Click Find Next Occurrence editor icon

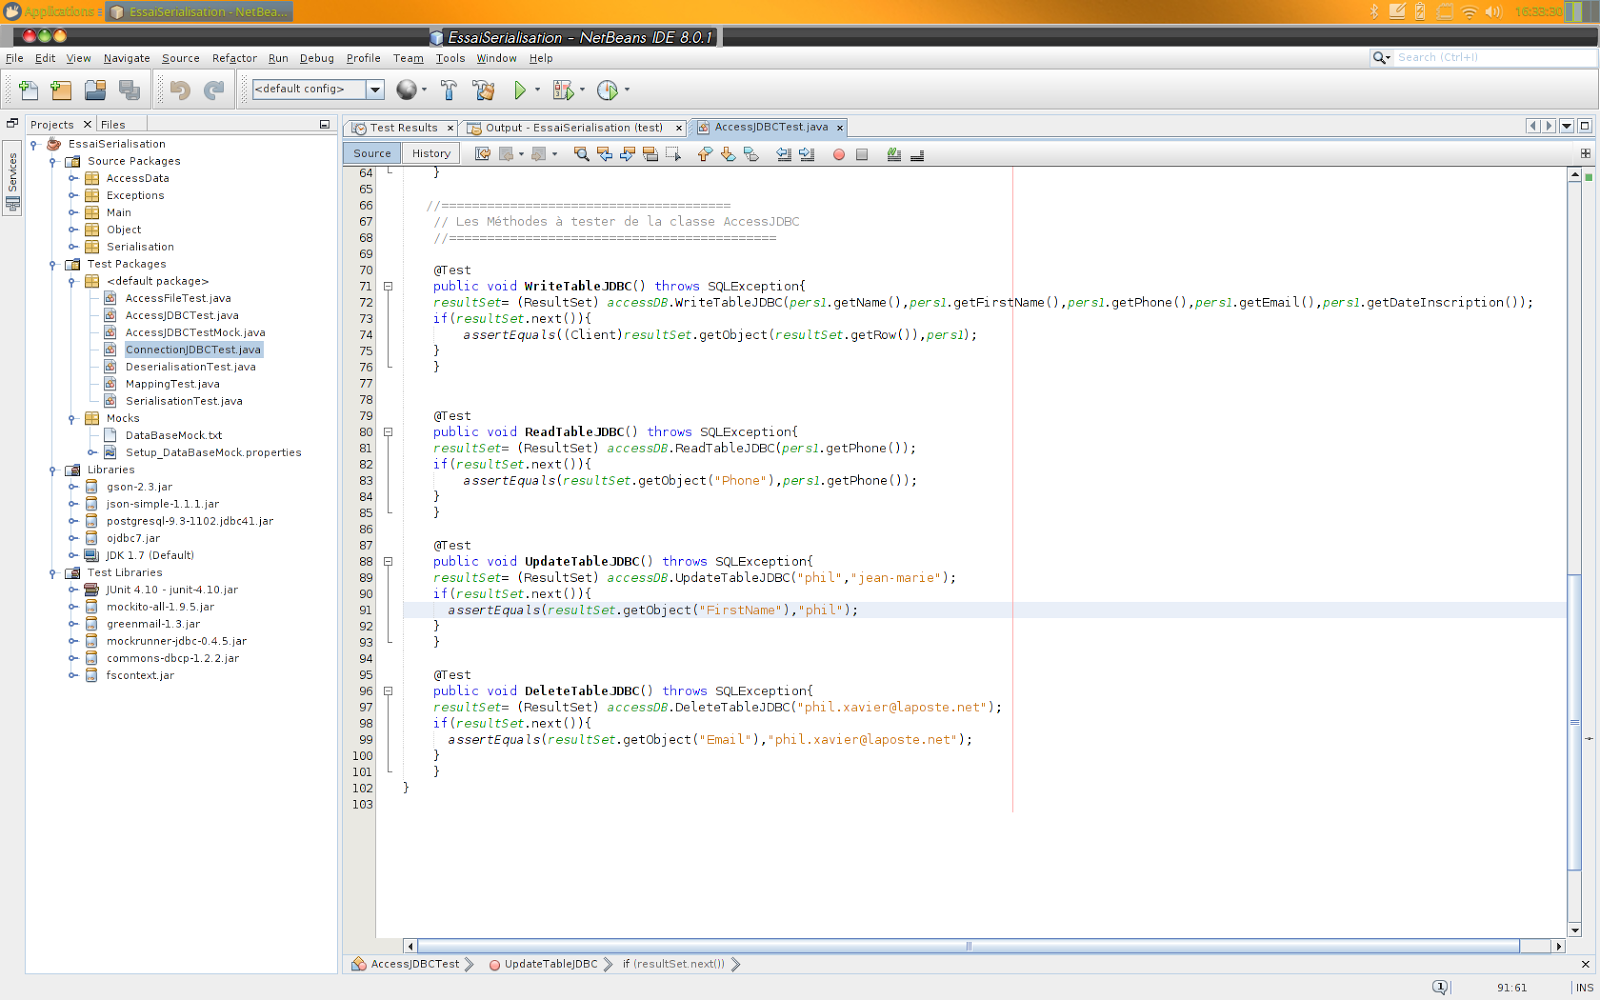[627, 154]
